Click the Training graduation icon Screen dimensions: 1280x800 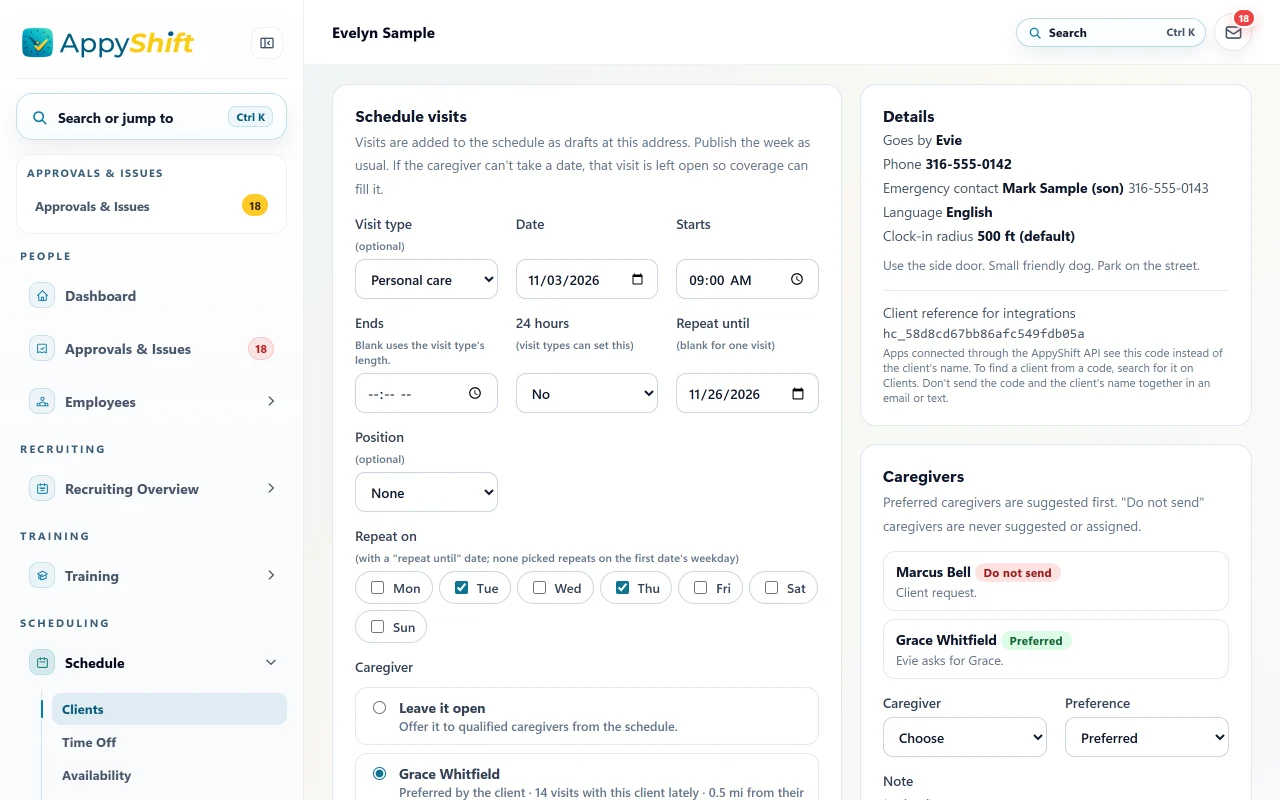point(42,576)
